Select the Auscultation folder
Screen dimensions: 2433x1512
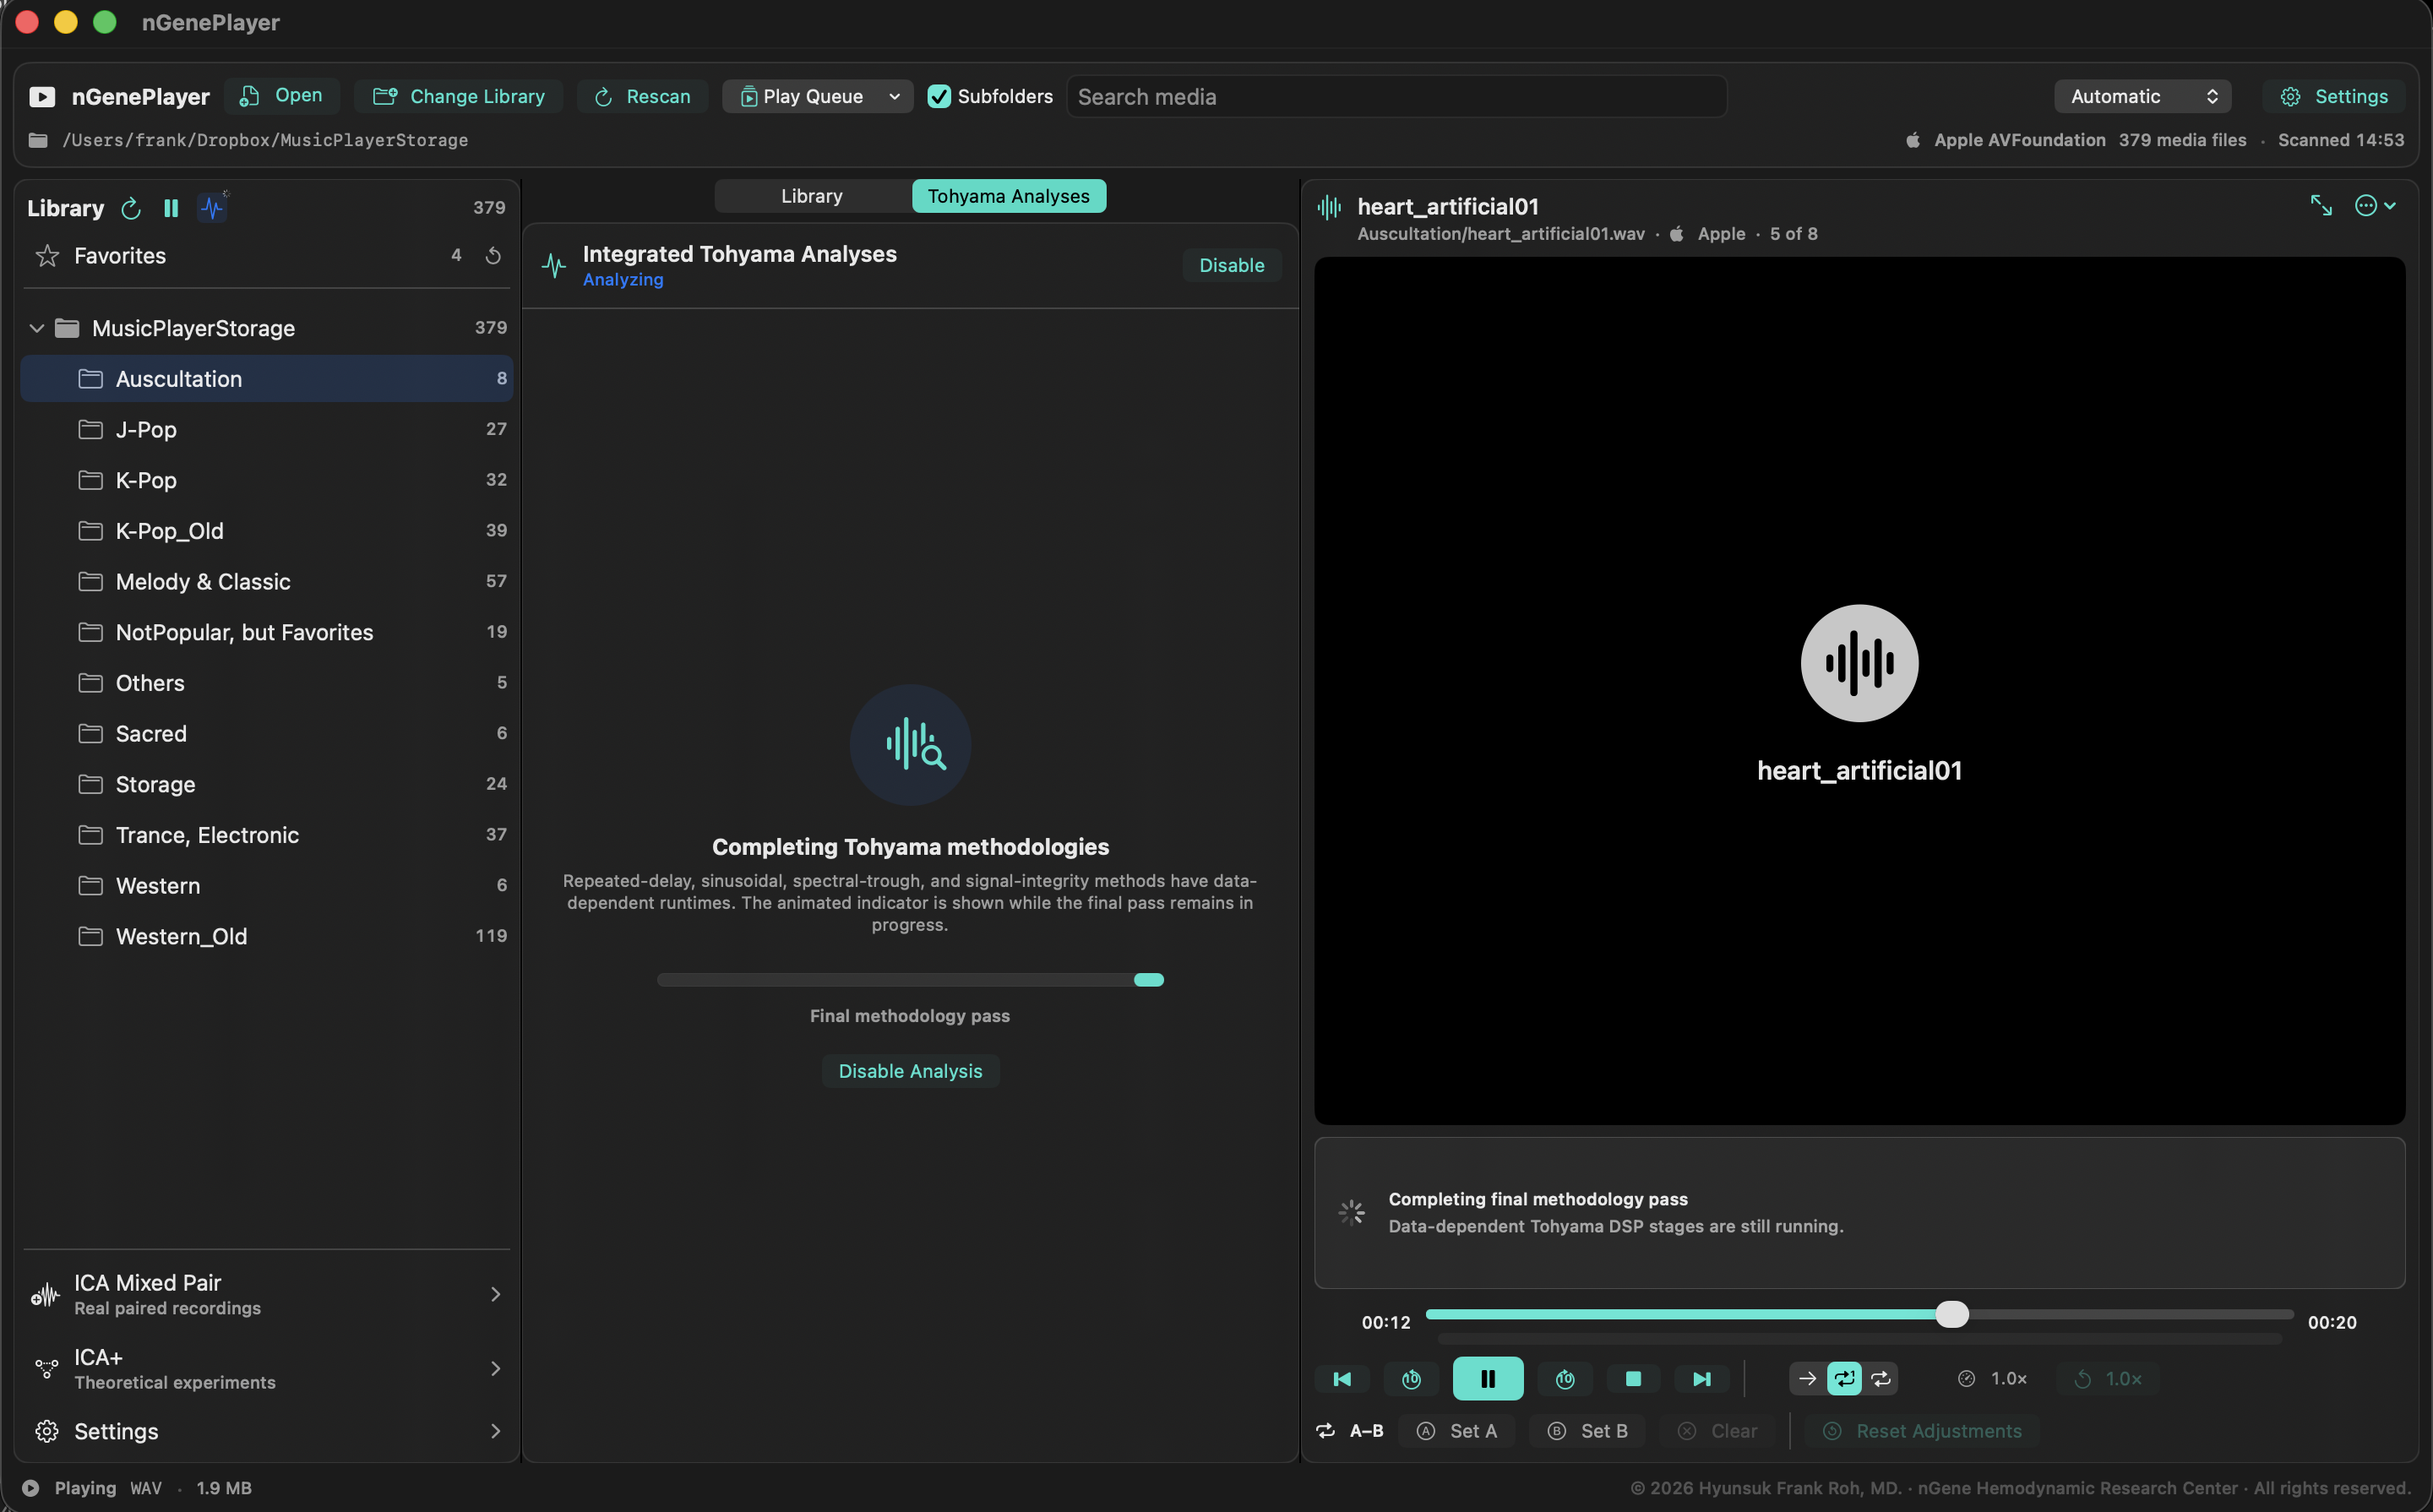(267, 379)
